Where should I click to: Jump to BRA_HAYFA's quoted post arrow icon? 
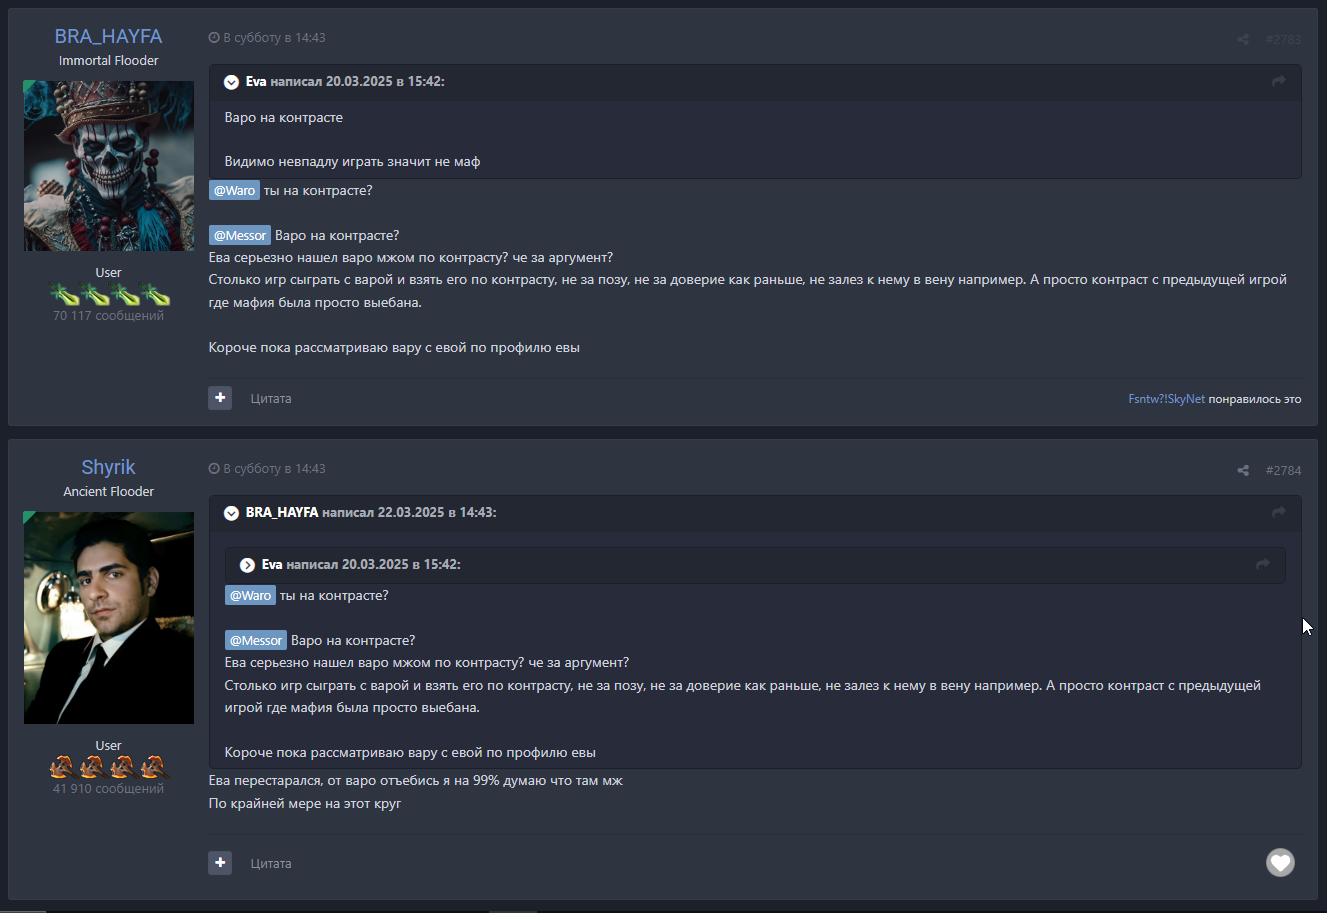[1278, 512]
